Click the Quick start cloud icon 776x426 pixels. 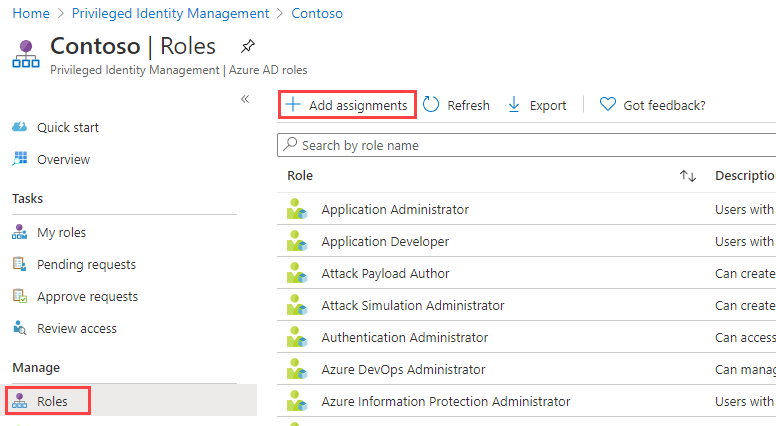coord(20,127)
